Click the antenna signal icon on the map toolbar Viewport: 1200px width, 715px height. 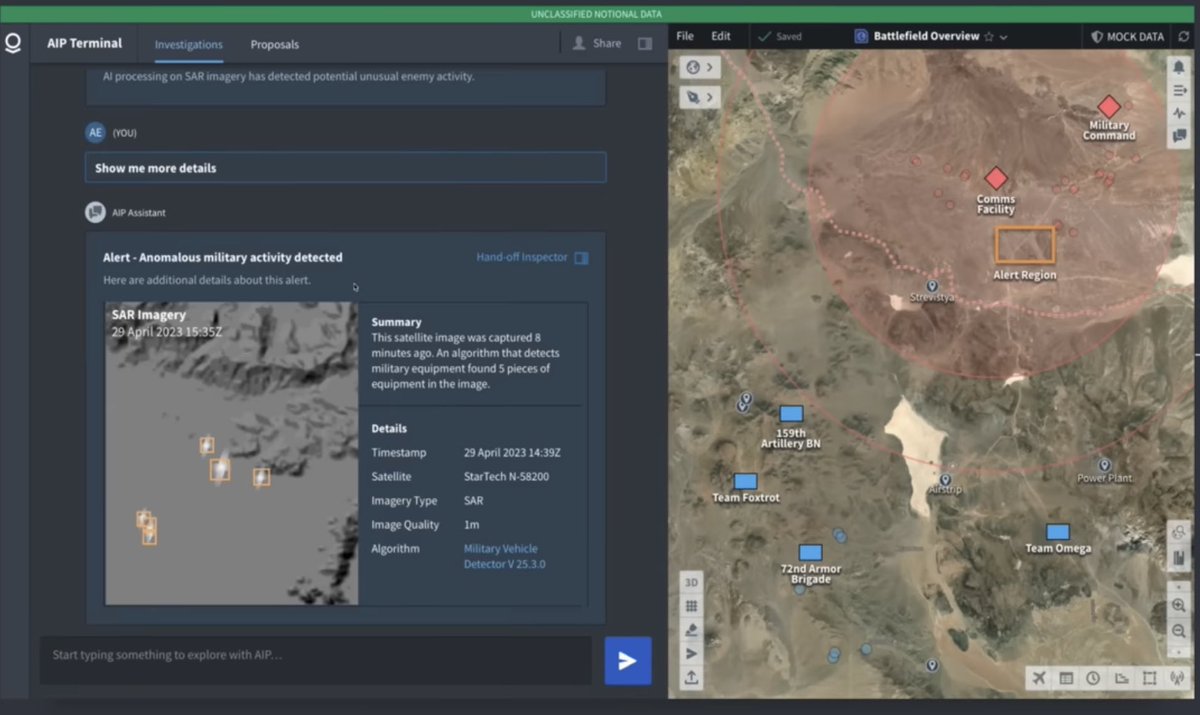1175,678
